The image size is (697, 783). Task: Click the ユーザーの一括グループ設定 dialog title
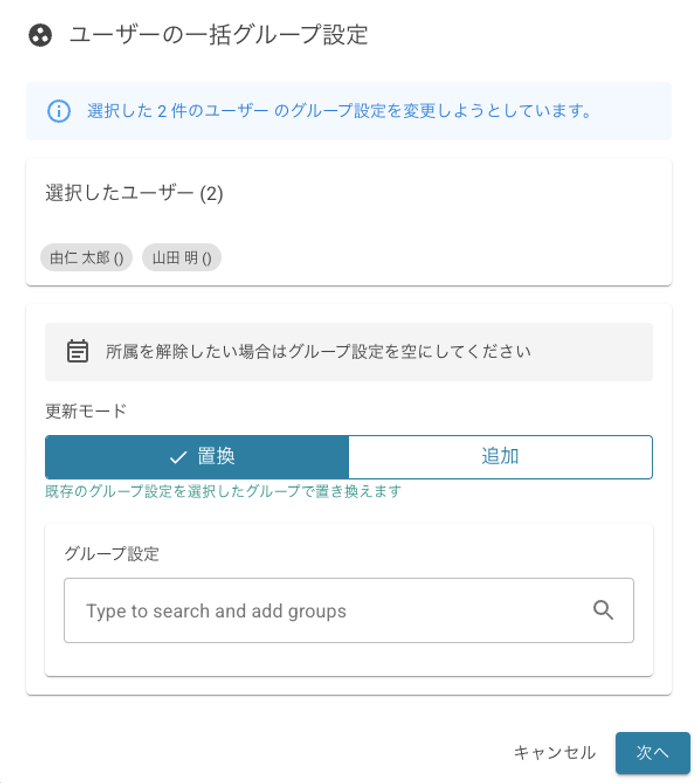tap(219, 36)
